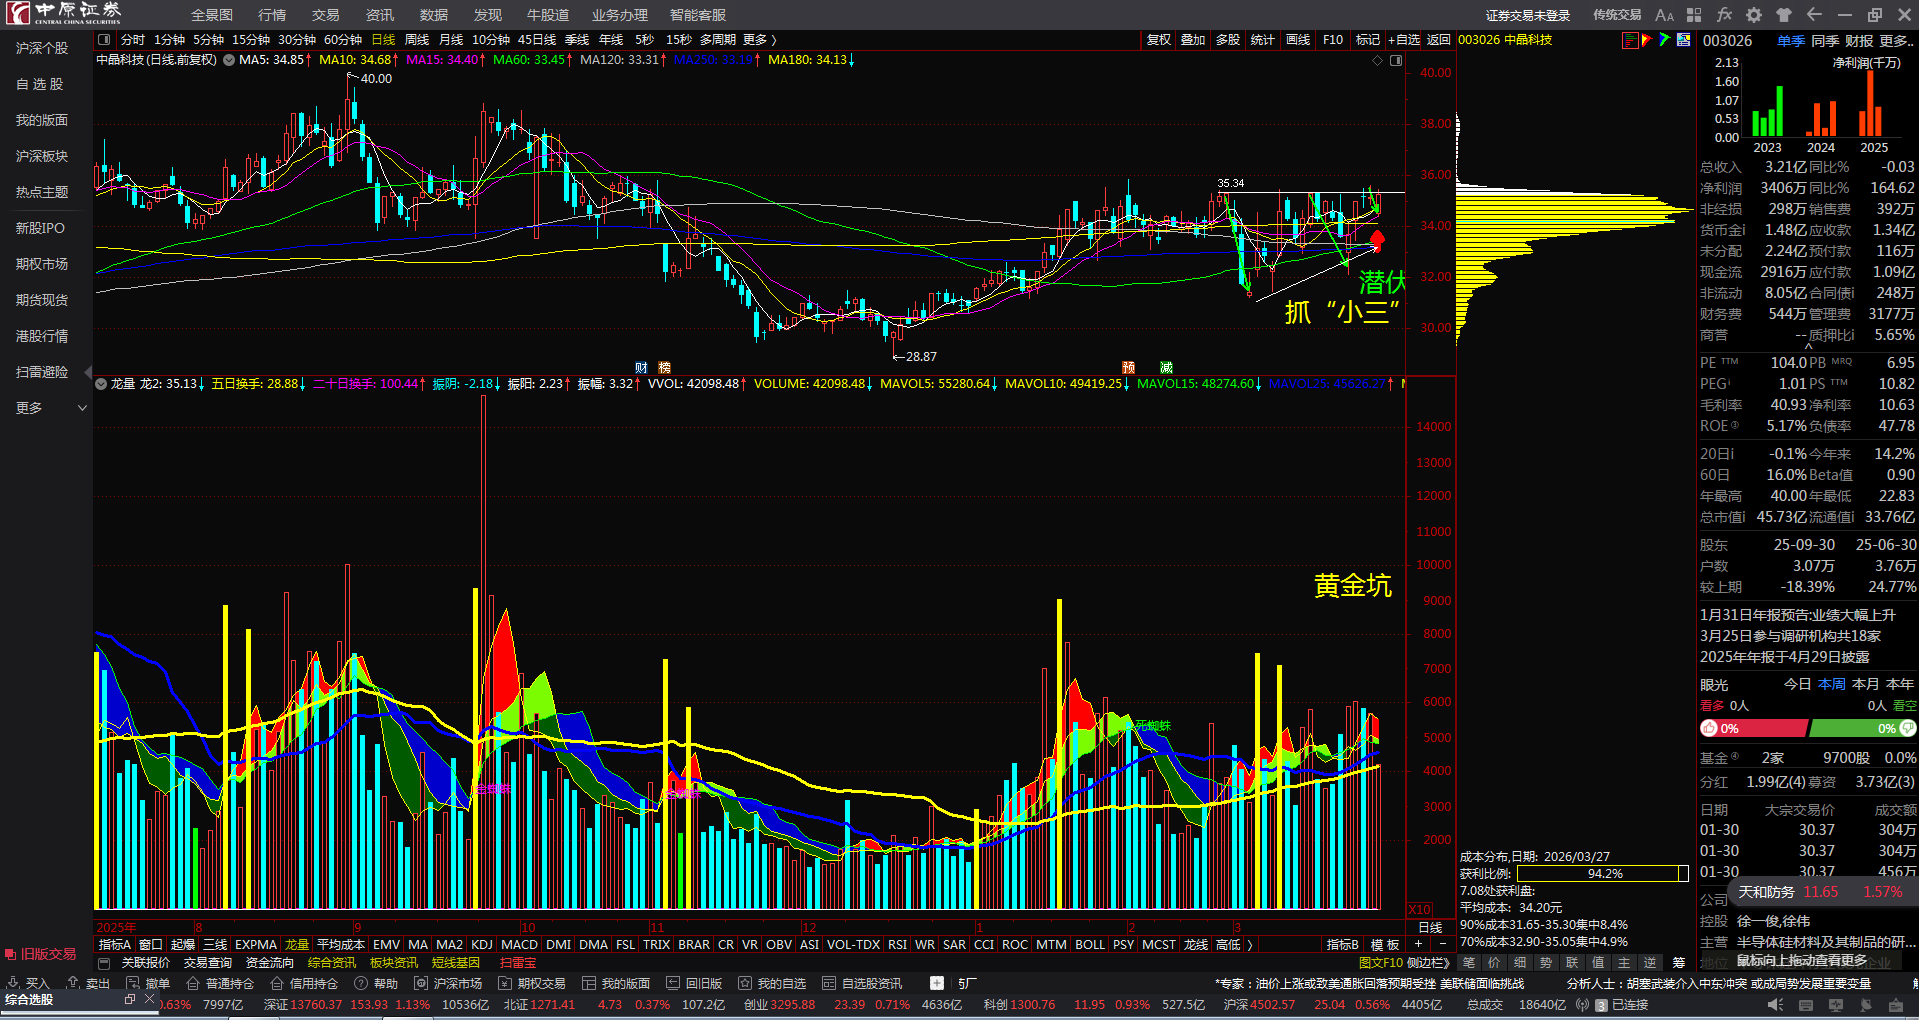
Task: Click the 传统交易 button
Action: pyautogui.click(x=1617, y=15)
